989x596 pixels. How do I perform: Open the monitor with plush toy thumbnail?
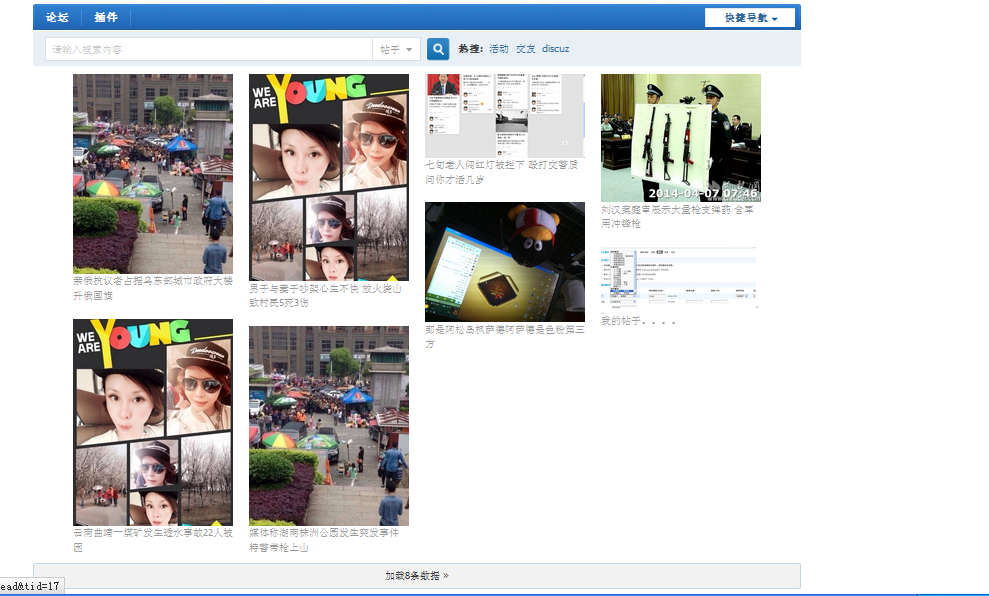(504, 262)
